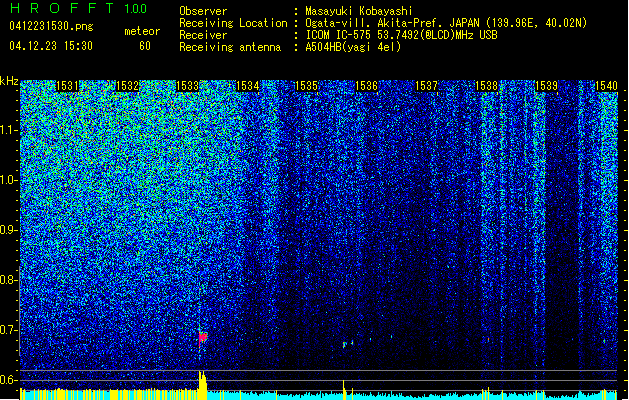
Task: Click the 1.1 frequency axis label
Action: 8,130
